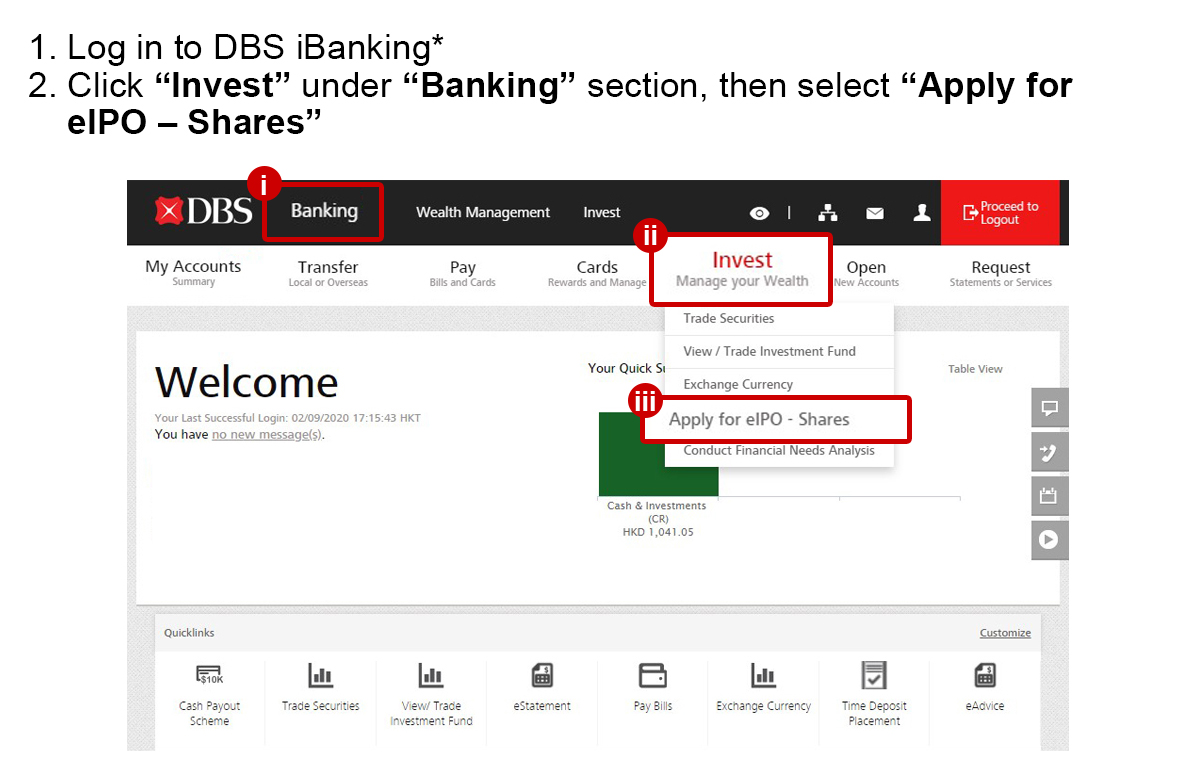
Task: Expand the Transfer Local or Overseas menu
Action: 328,273
